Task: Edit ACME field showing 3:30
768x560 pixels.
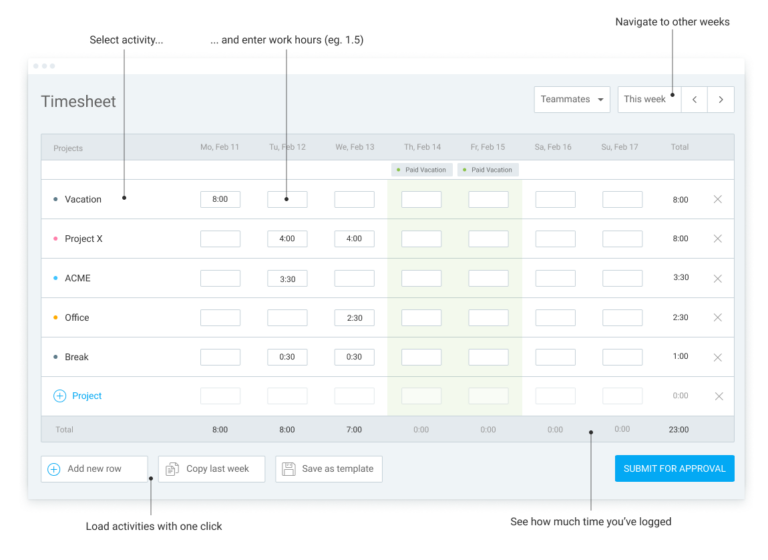Action: tap(287, 278)
